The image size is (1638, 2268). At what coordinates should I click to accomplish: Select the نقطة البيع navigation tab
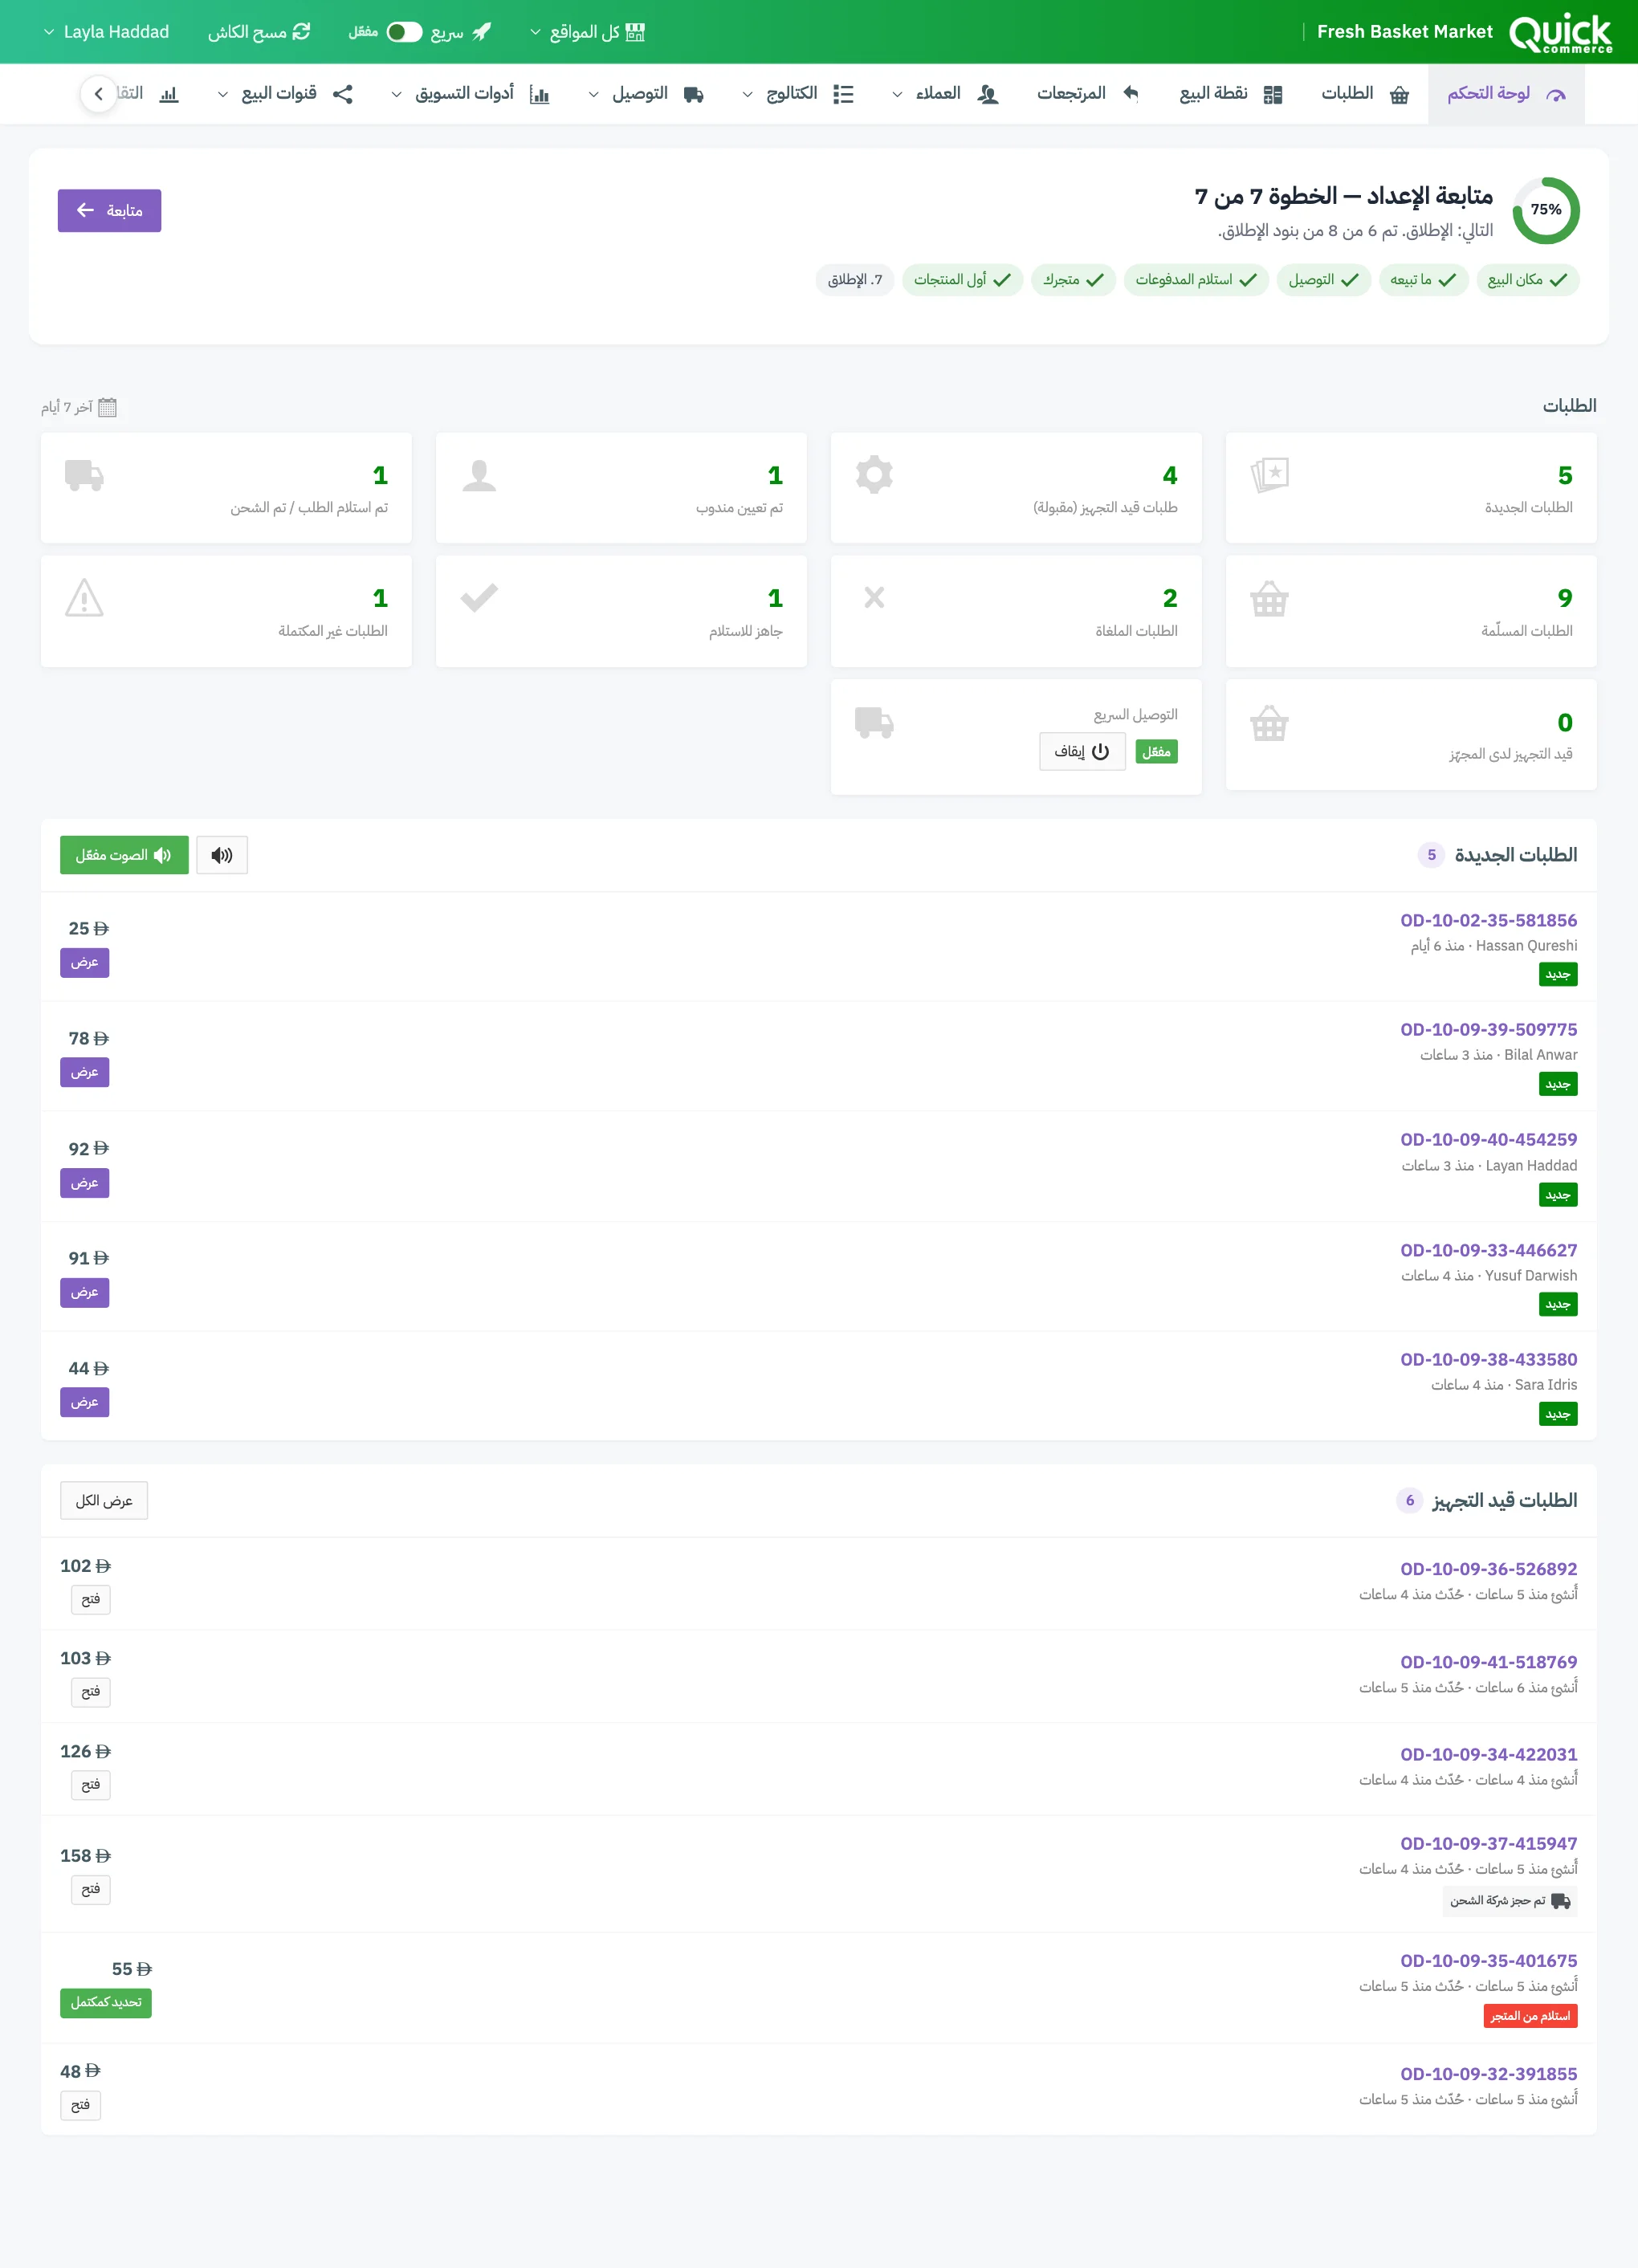pyautogui.click(x=1231, y=94)
